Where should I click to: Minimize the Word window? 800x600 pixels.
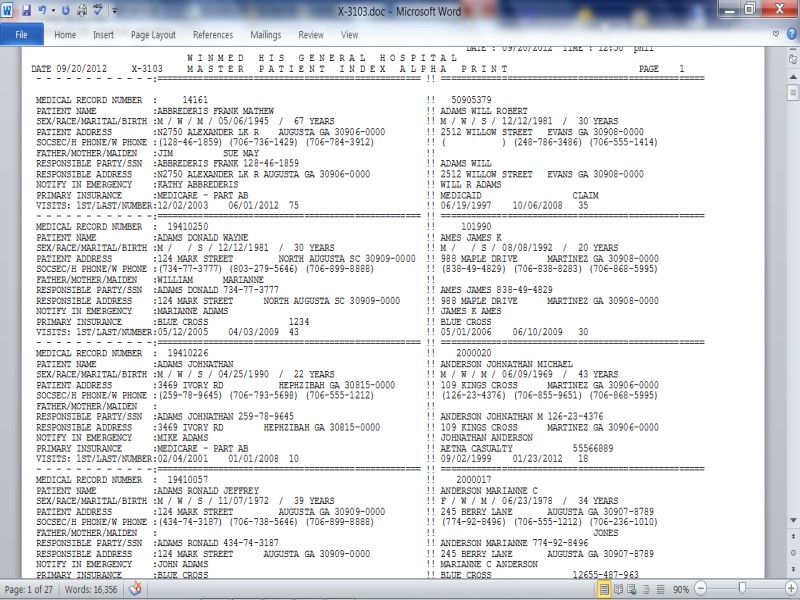tap(731, 10)
